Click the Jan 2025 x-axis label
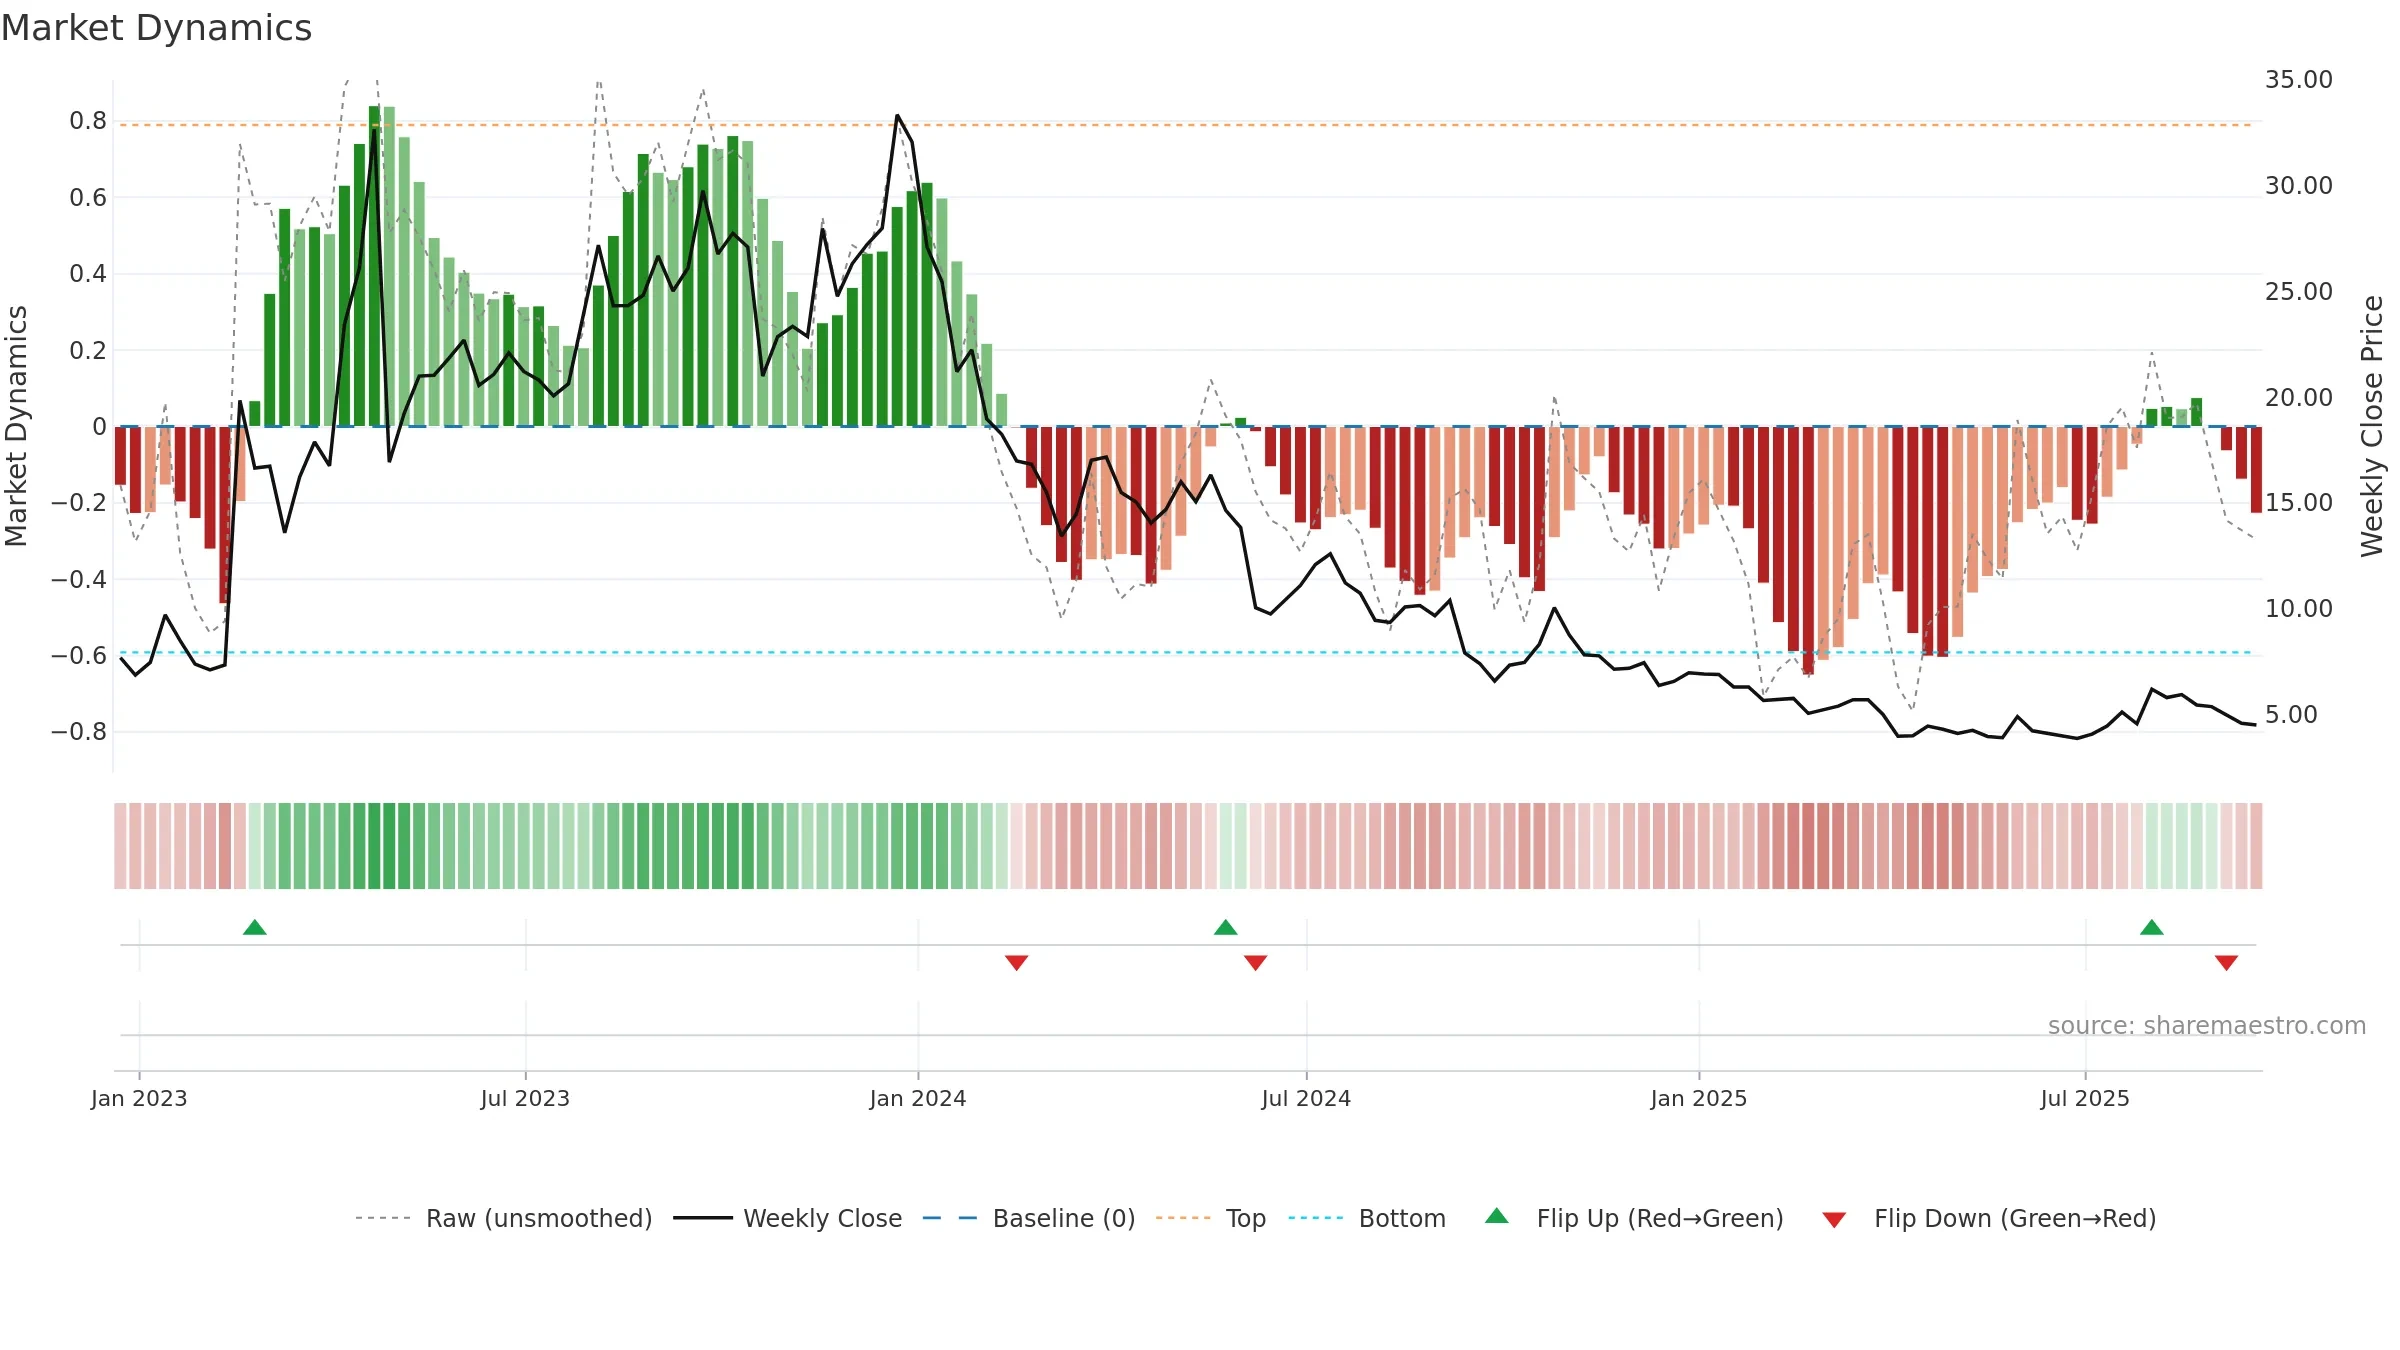Viewport: 2400px width, 1350px height. [1699, 1098]
